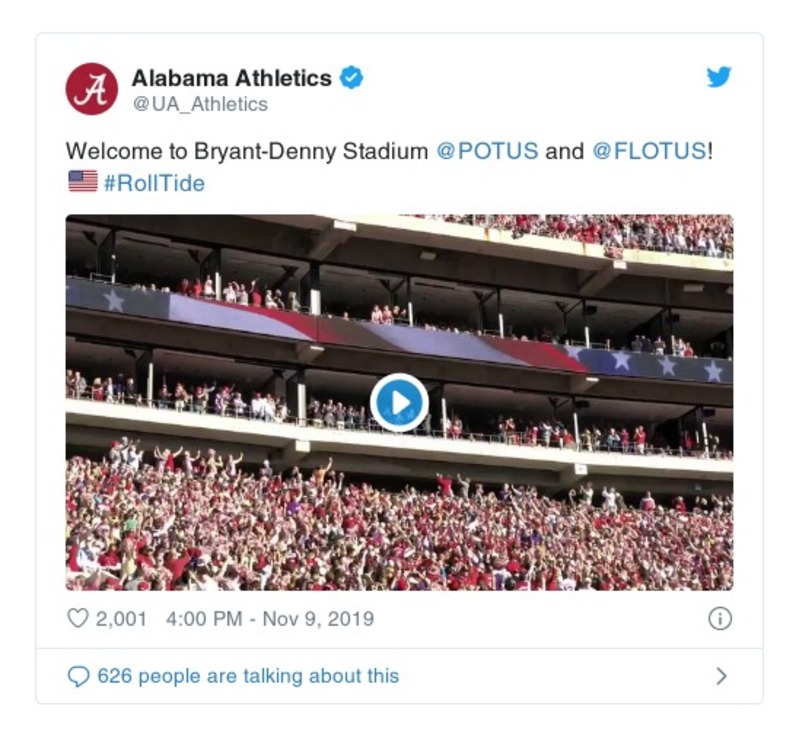Click the 2,001 likes count
This screenshot has height=741, width=799.
click(121, 619)
